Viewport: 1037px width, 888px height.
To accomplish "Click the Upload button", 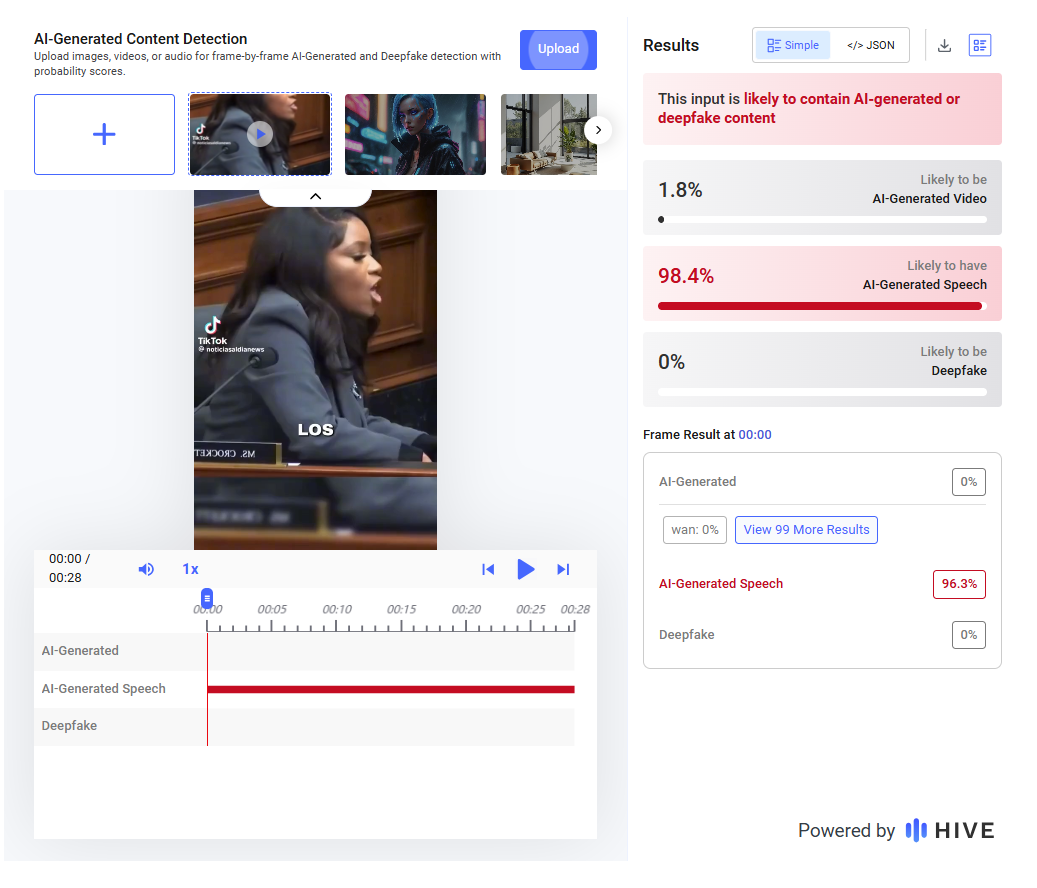I will click(558, 49).
